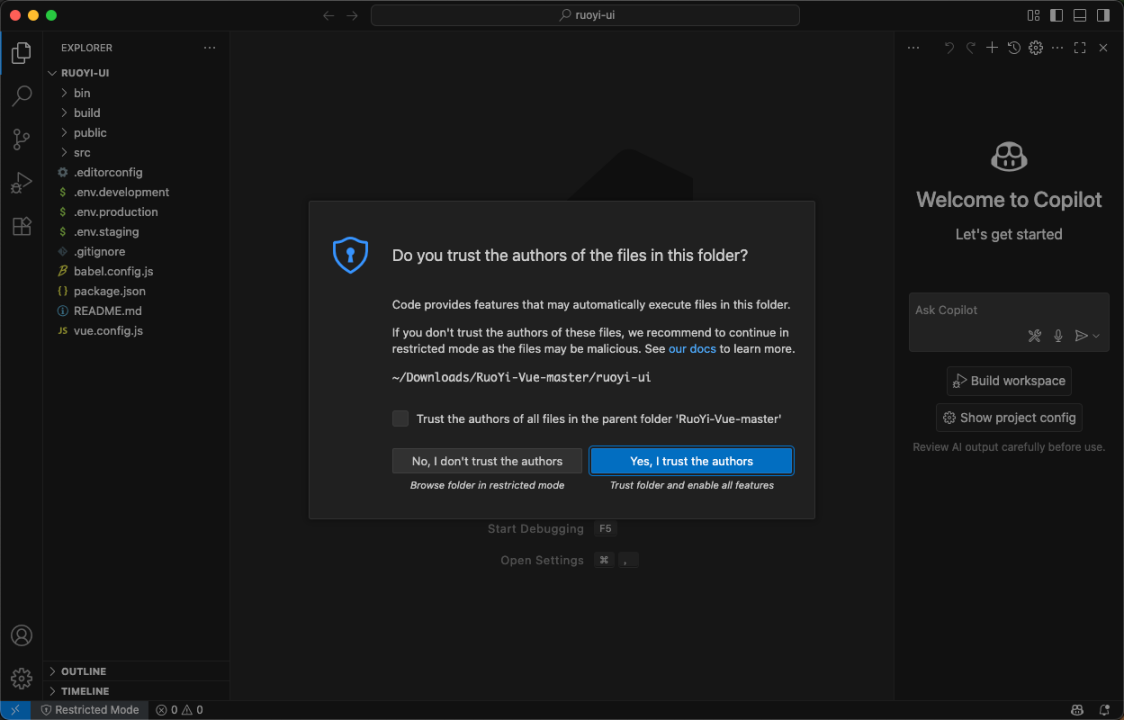Viewport: 1124px width, 720px height.
Task: Open the Copilot tools configuration icon
Action: pyautogui.click(x=1034, y=336)
